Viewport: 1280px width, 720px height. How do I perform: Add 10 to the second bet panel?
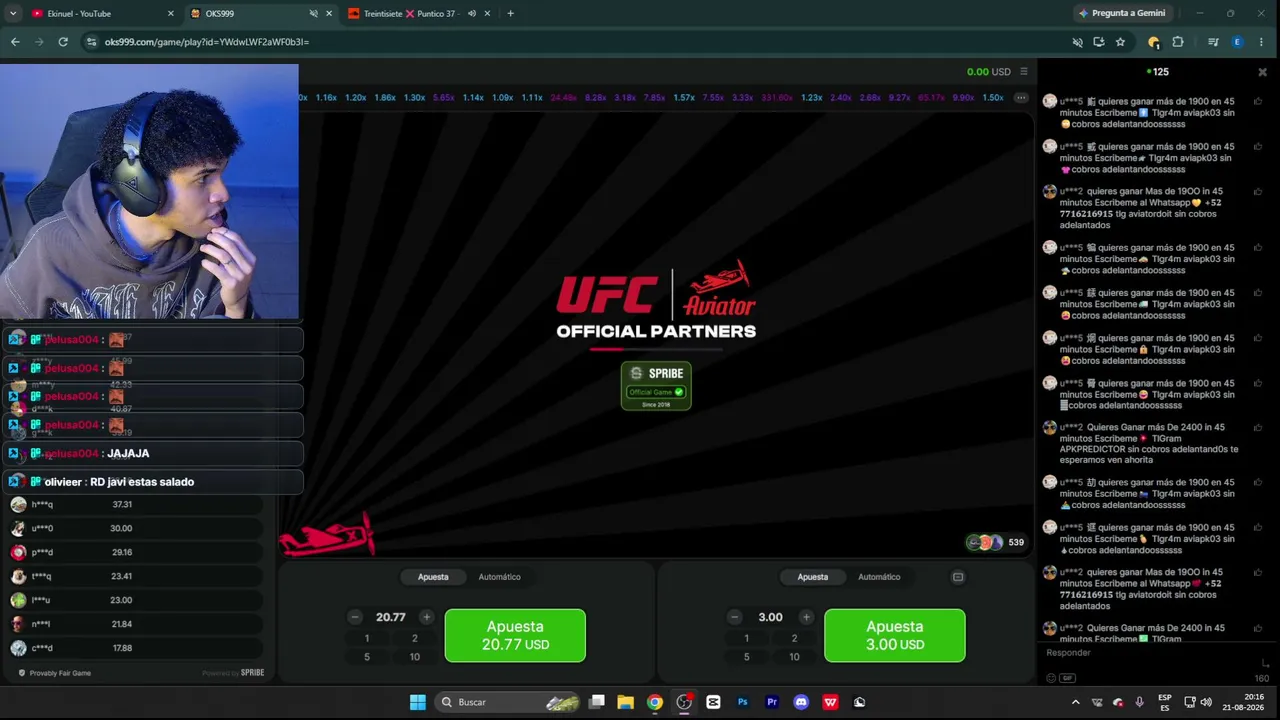[x=795, y=657]
